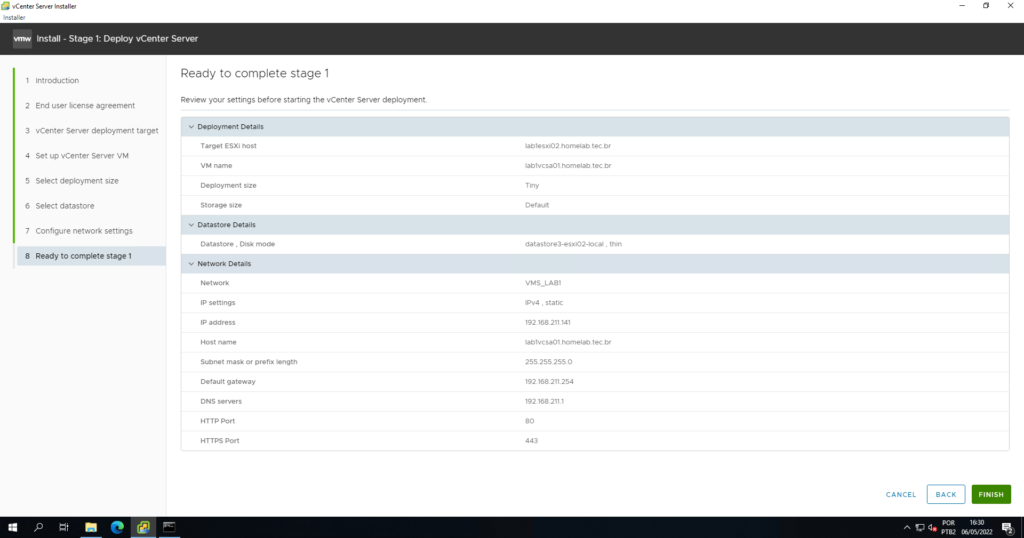1024x538 pixels.
Task: Open Task View on taskbar
Action: 63,527
